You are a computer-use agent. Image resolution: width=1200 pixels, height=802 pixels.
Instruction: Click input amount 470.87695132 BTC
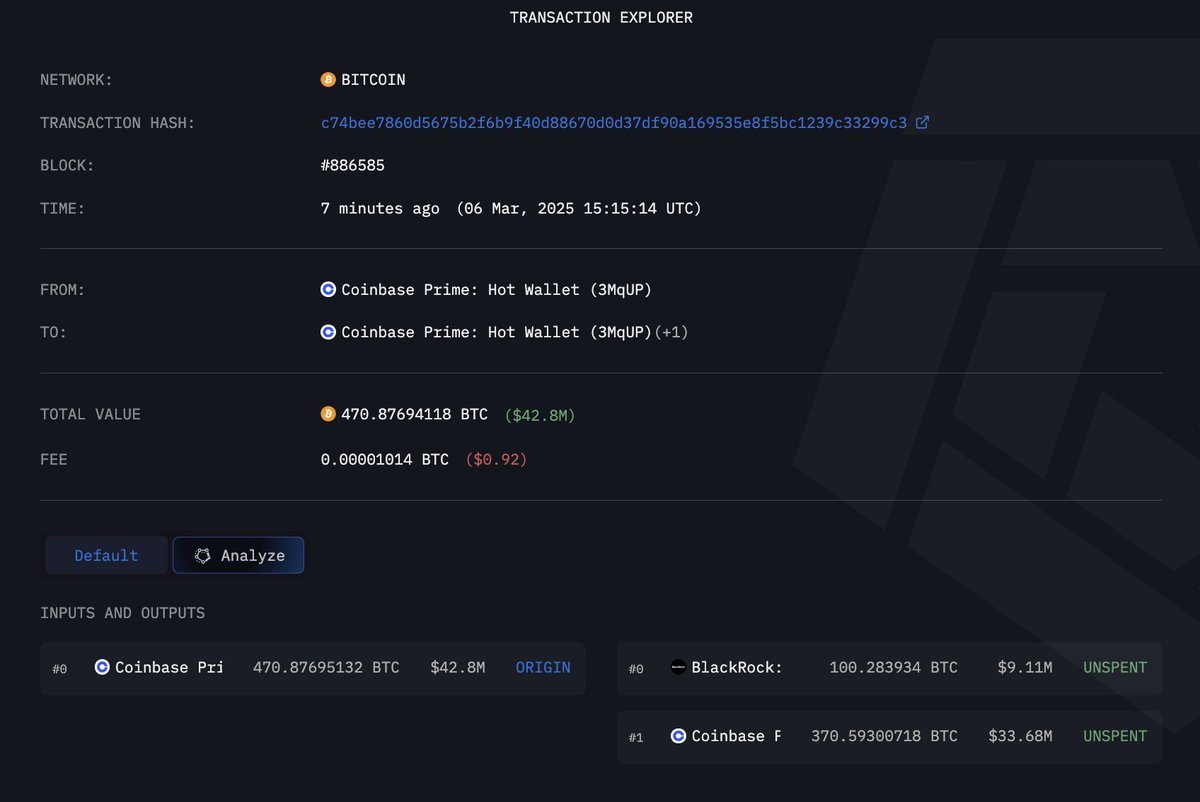coord(326,667)
